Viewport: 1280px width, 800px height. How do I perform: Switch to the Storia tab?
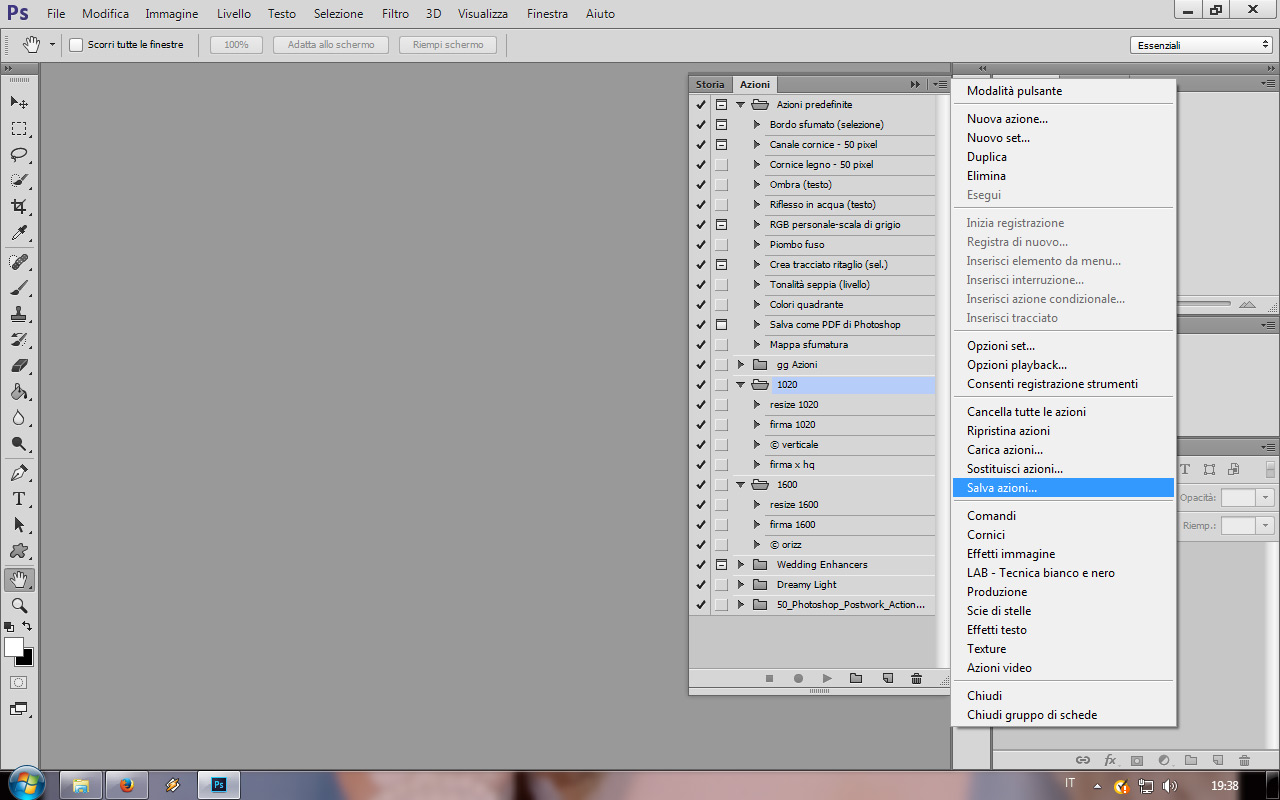[x=710, y=85]
